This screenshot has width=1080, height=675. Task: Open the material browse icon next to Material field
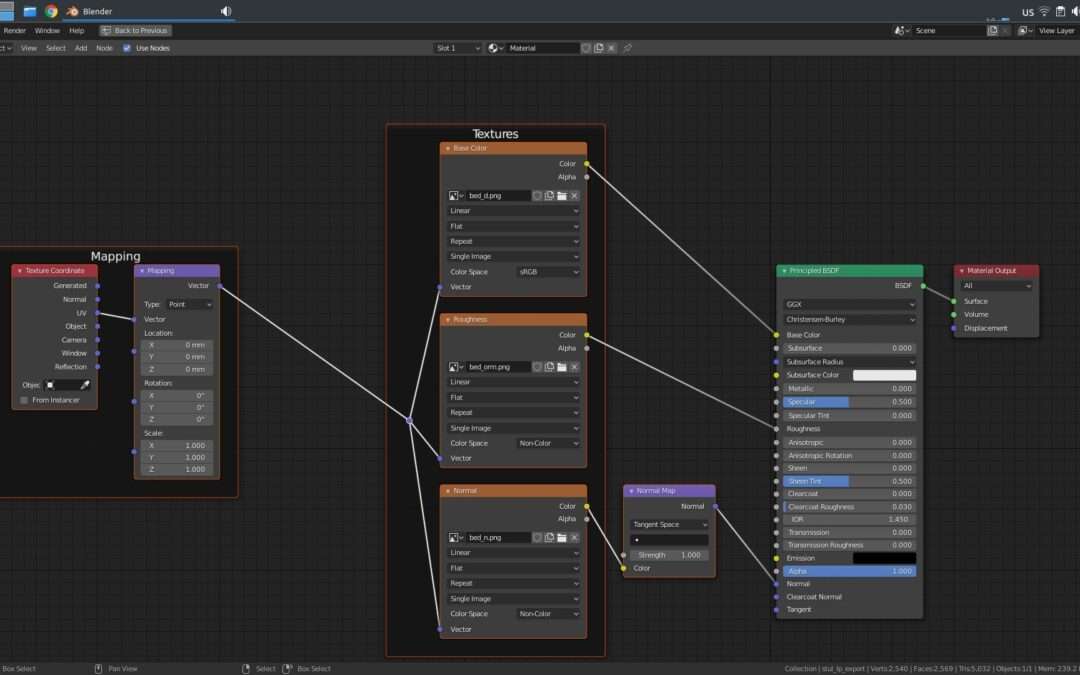pyautogui.click(x=493, y=47)
